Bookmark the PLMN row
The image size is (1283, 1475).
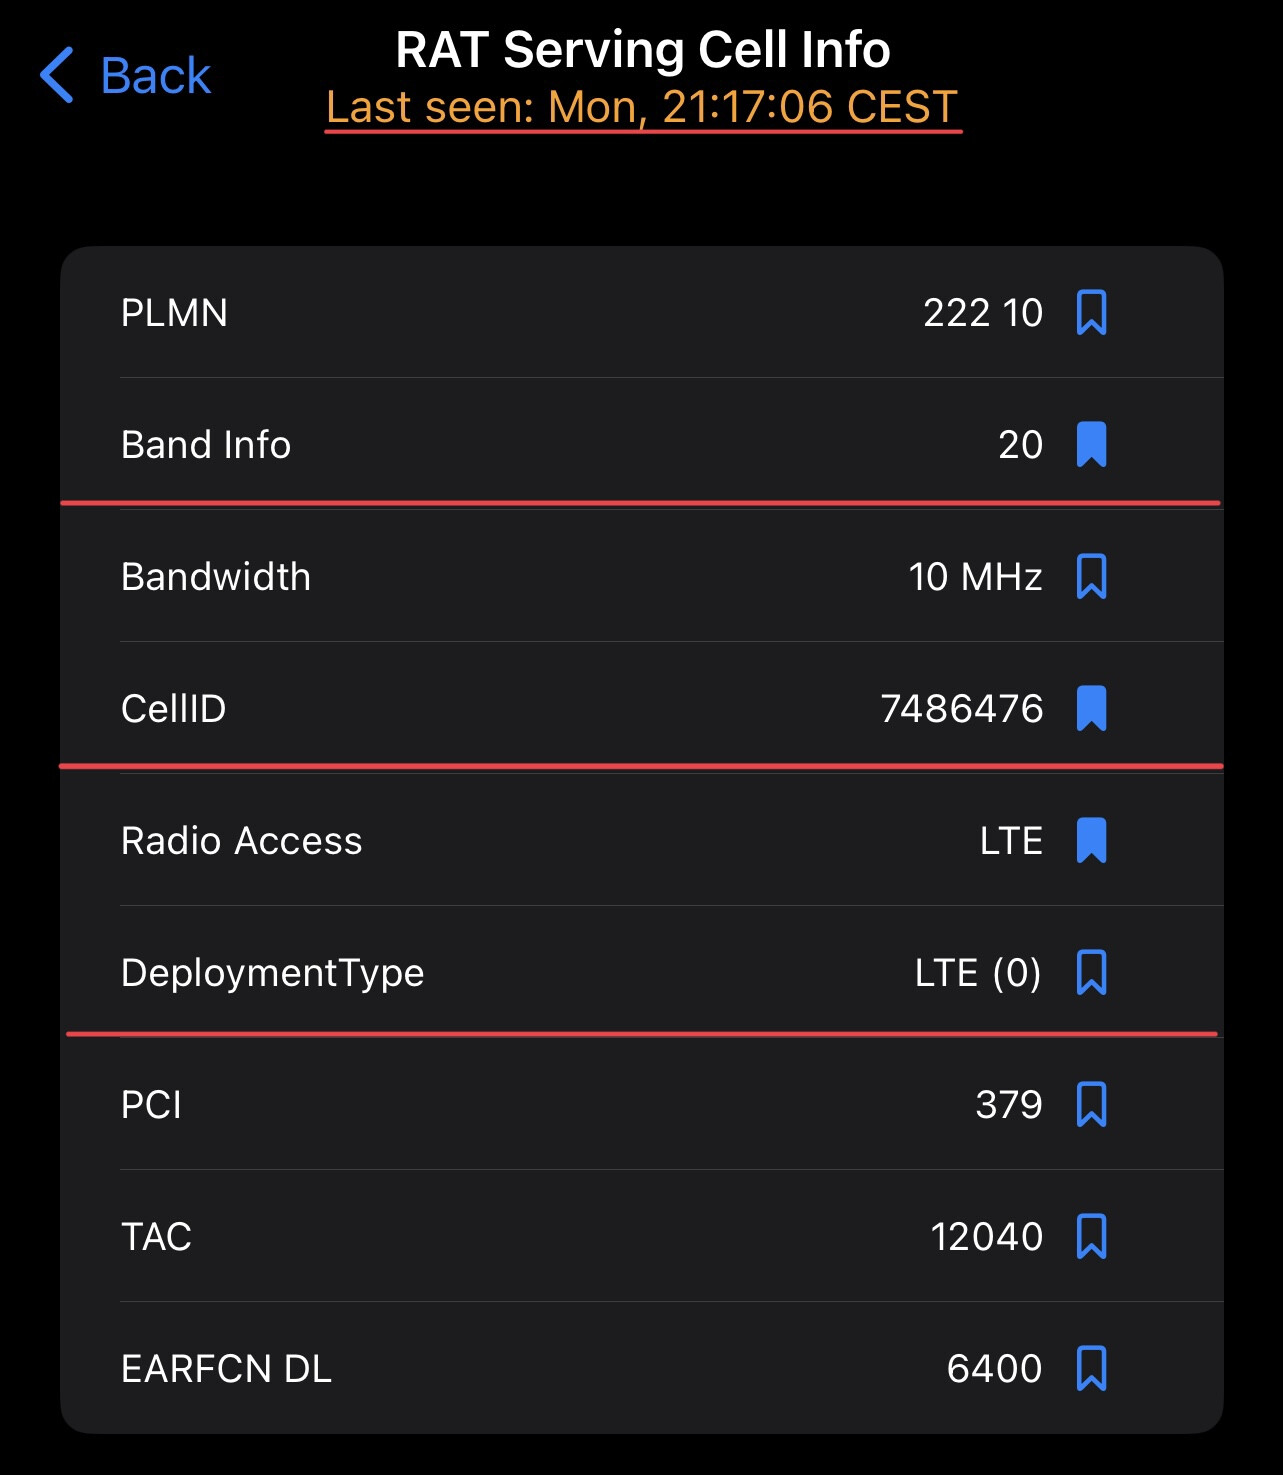tap(1091, 313)
